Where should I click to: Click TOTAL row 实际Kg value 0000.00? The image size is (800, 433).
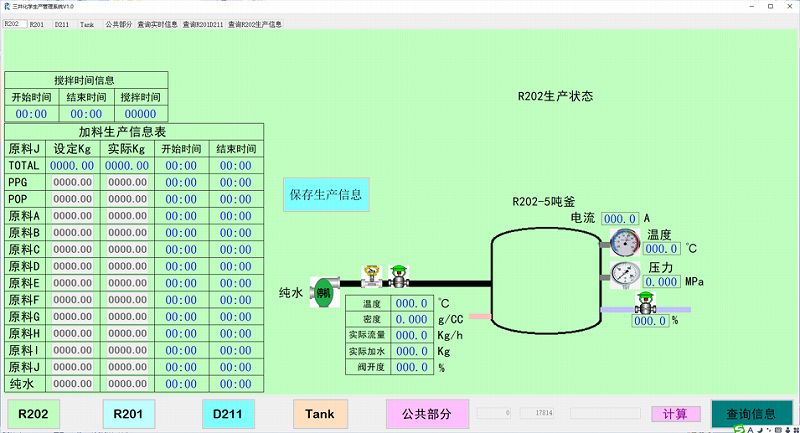click(x=127, y=166)
